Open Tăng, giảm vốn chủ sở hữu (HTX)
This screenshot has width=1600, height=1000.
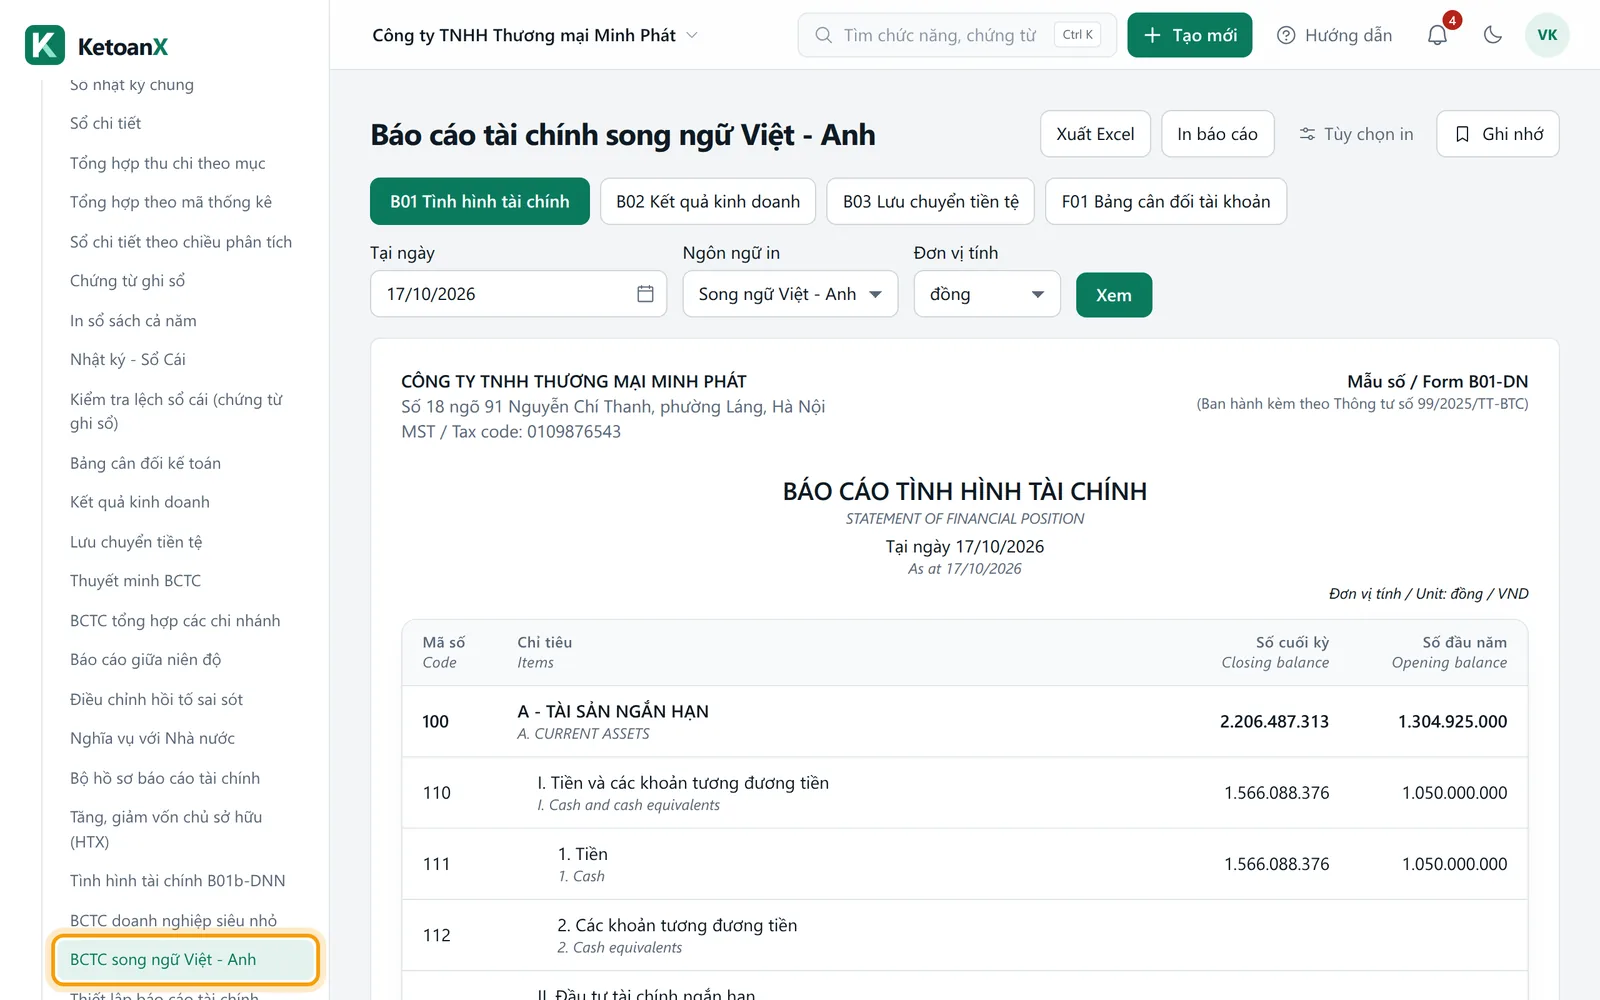tap(165, 829)
